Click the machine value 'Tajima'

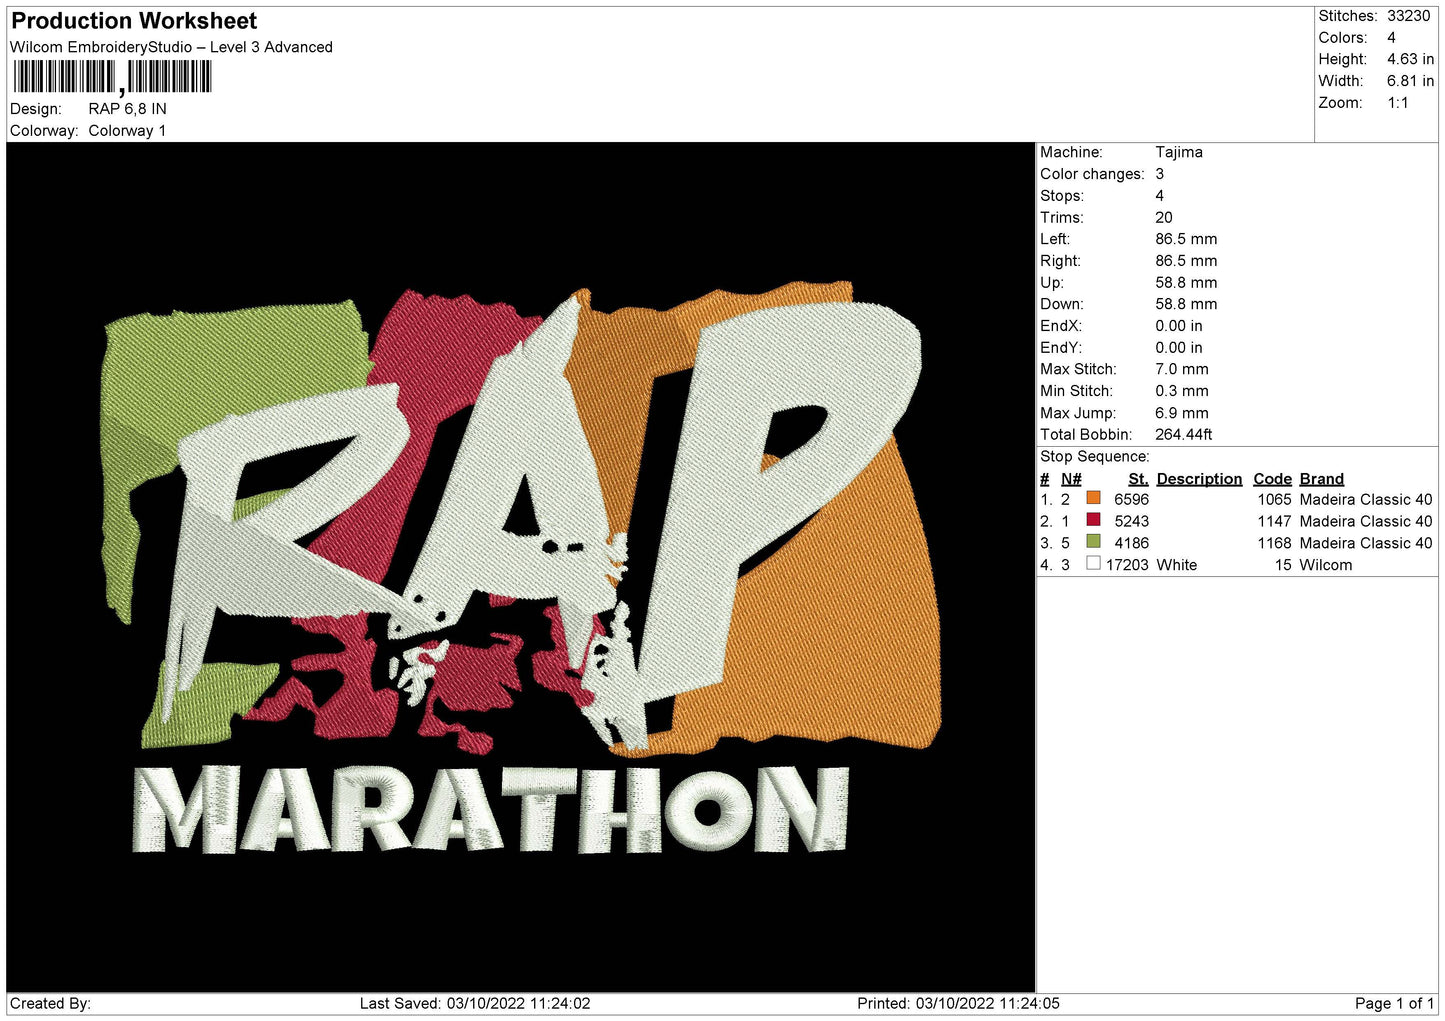1179,152
